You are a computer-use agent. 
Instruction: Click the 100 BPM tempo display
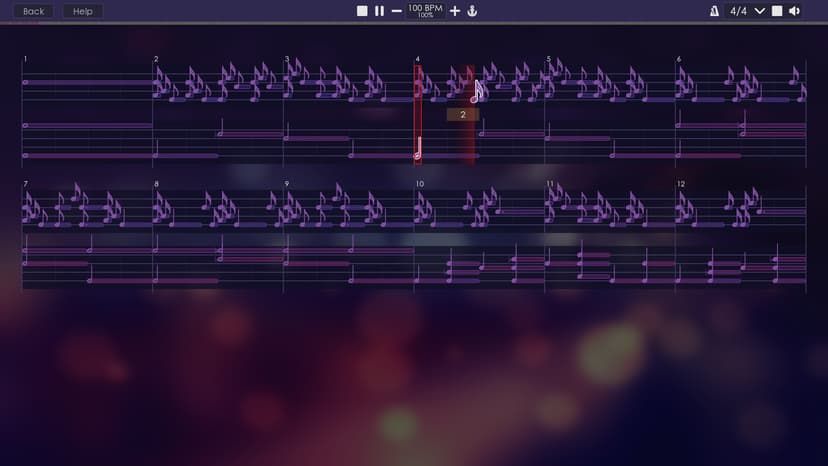pyautogui.click(x=425, y=11)
